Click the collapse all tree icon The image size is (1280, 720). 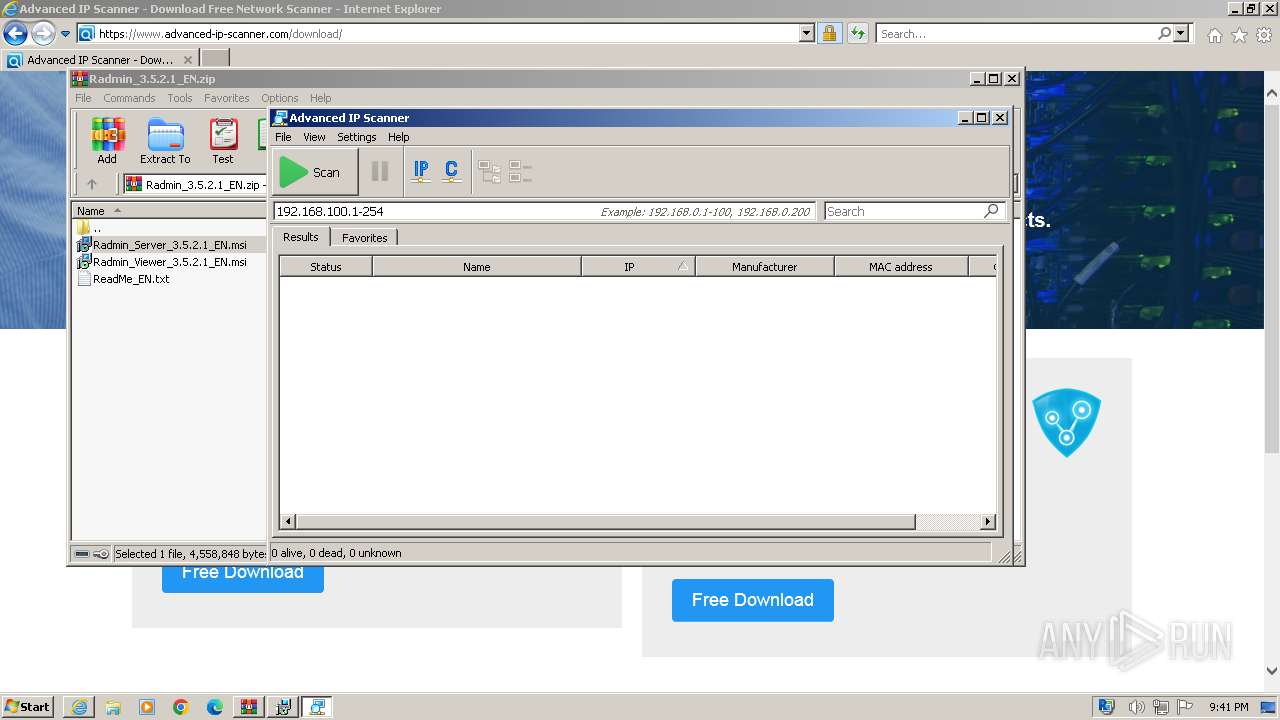pos(520,172)
